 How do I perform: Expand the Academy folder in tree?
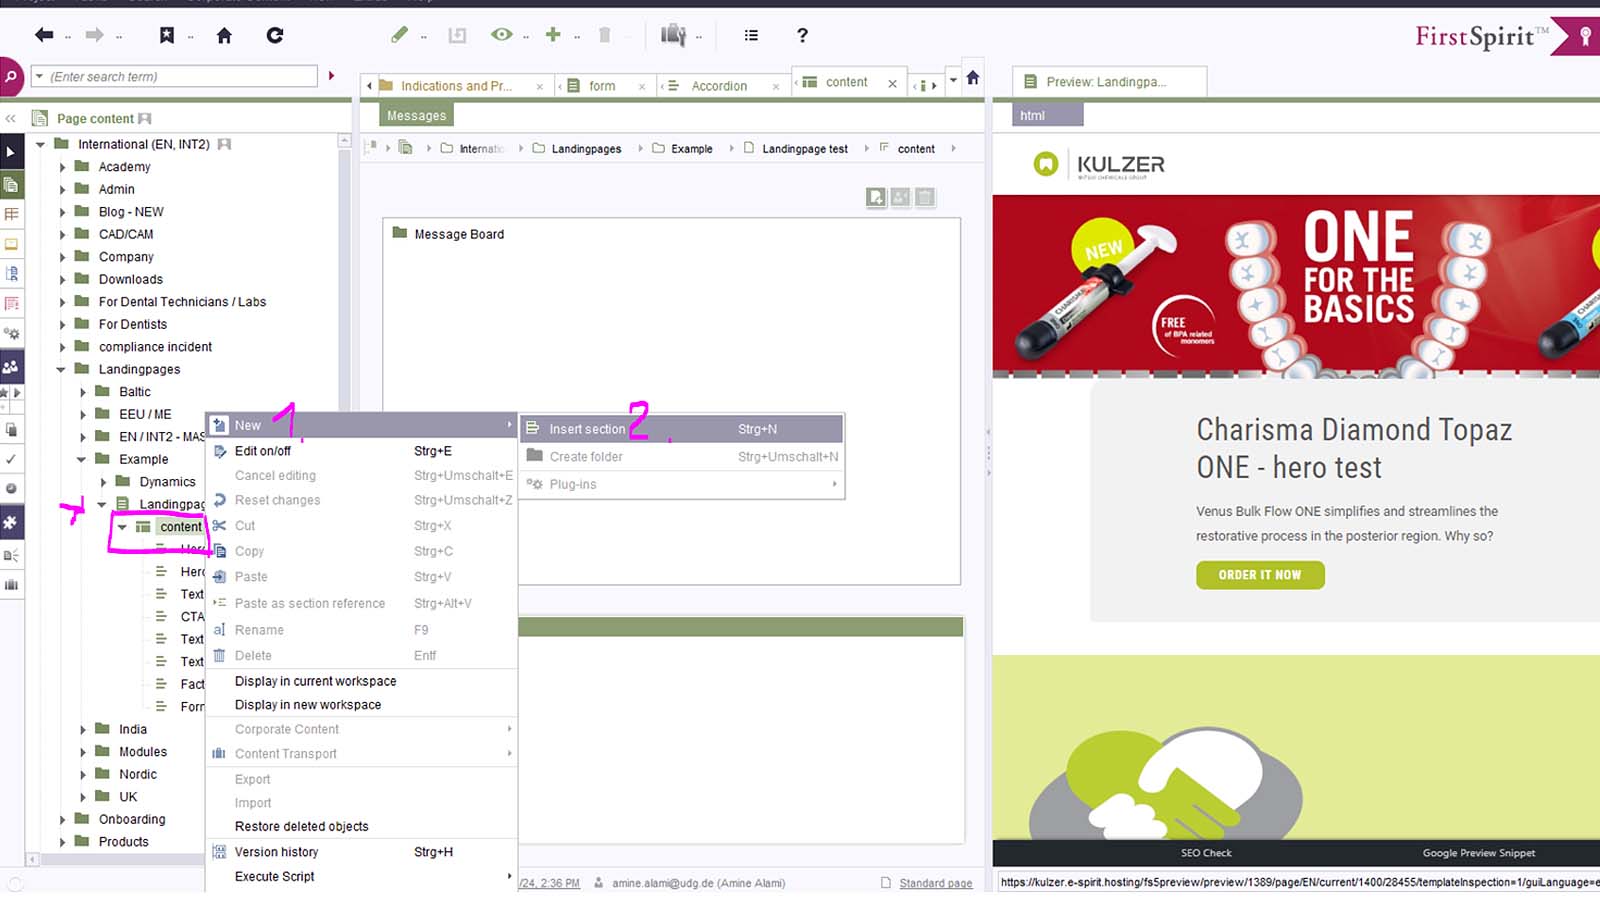pyautogui.click(x=62, y=167)
